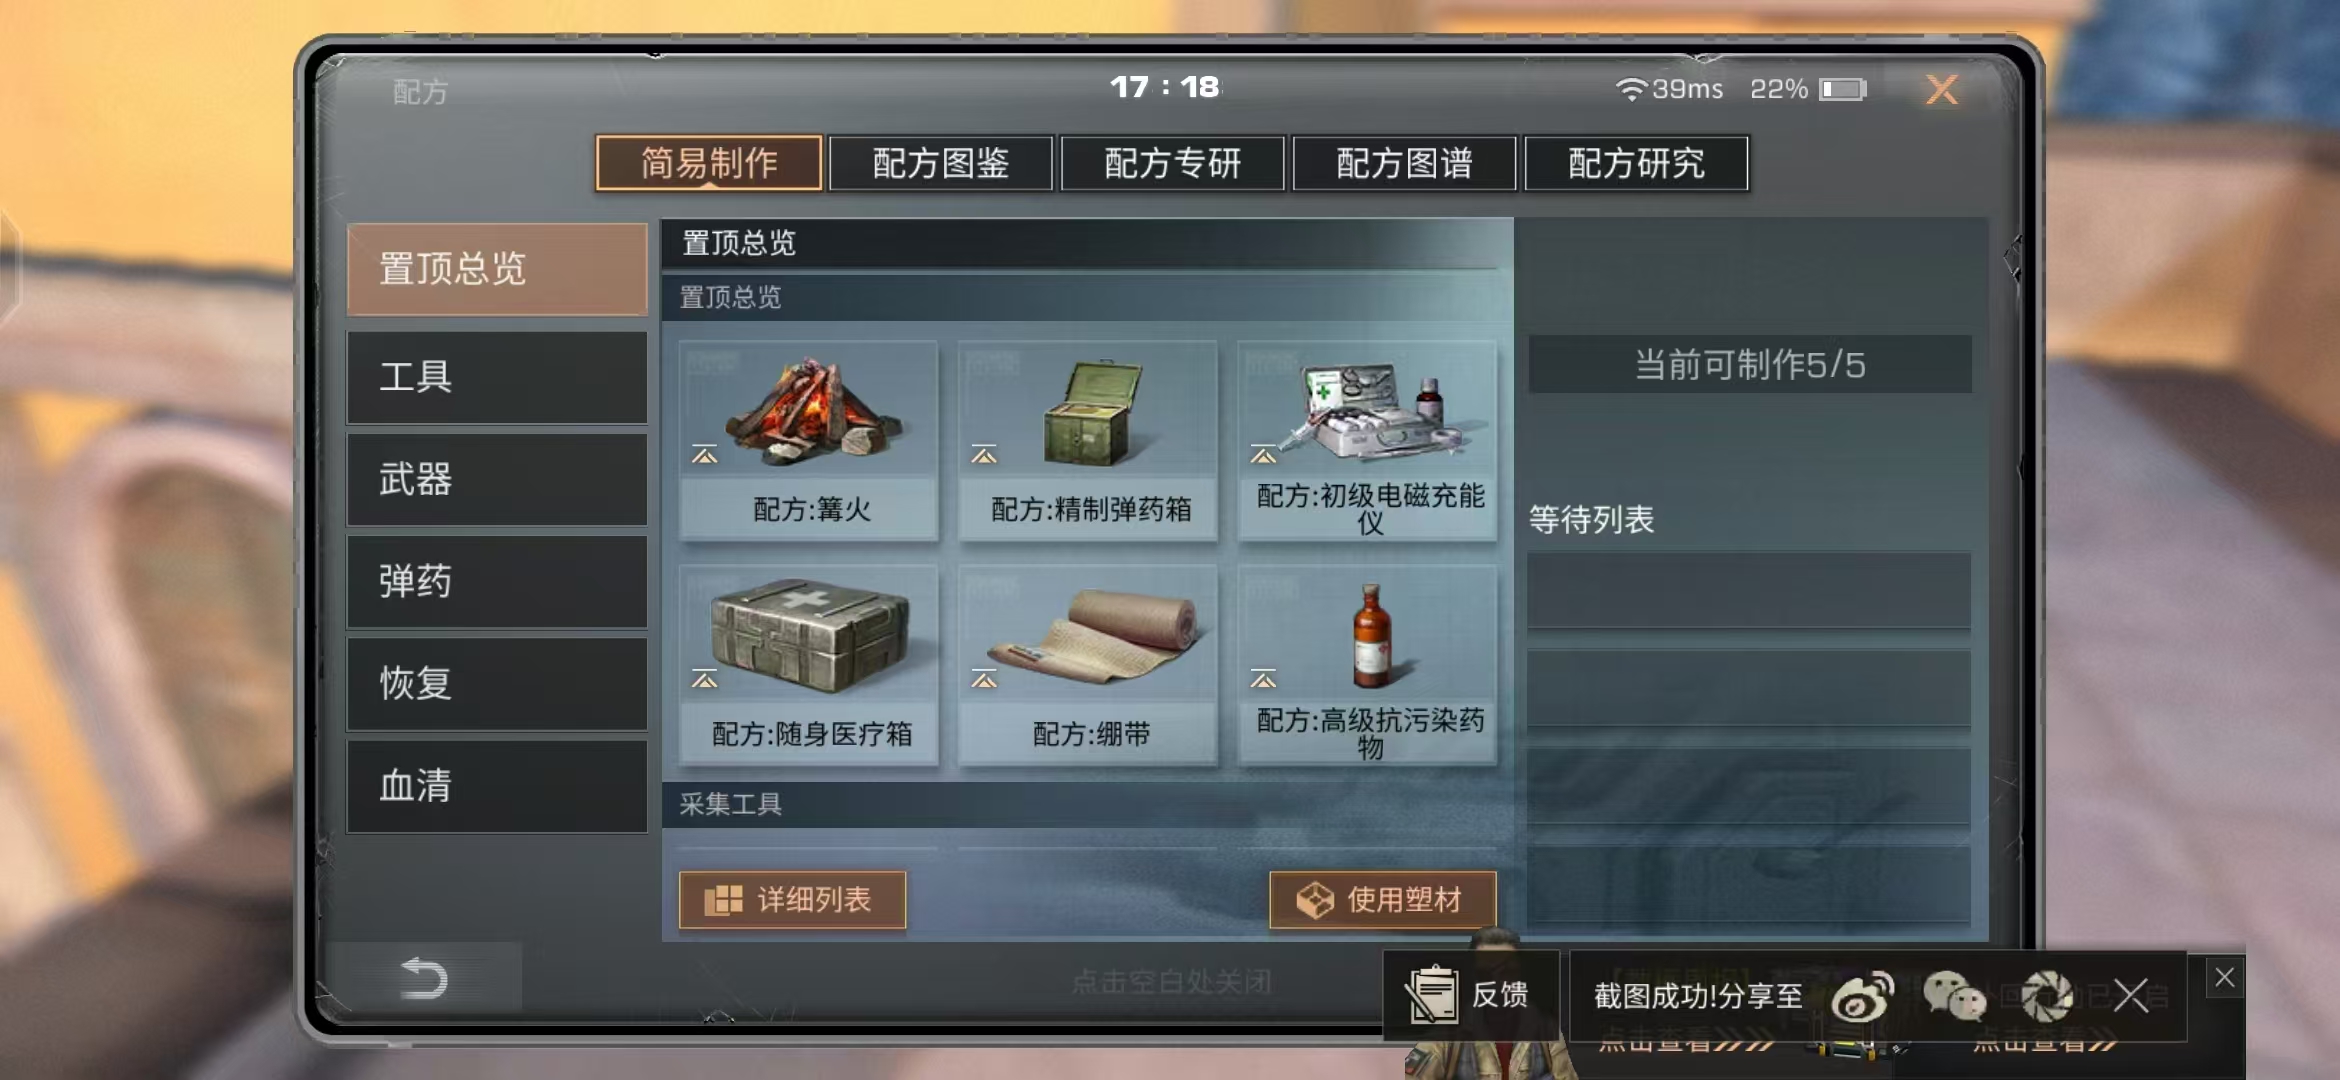Open the 恢复 category in the sidebar
Image resolution: width=2340 pixels, height=1080 pixels.
(497, 683)
